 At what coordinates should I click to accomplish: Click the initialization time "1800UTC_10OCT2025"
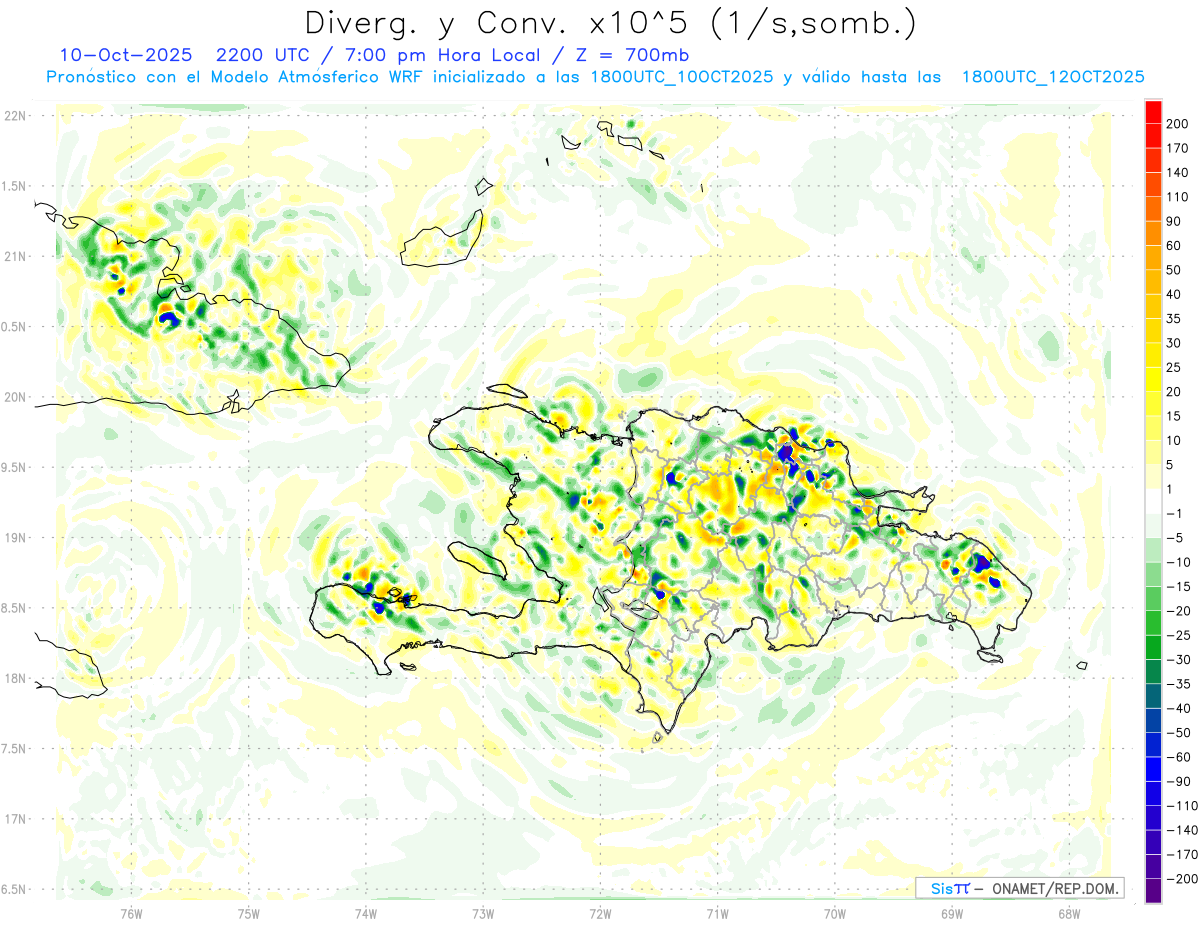681,77
